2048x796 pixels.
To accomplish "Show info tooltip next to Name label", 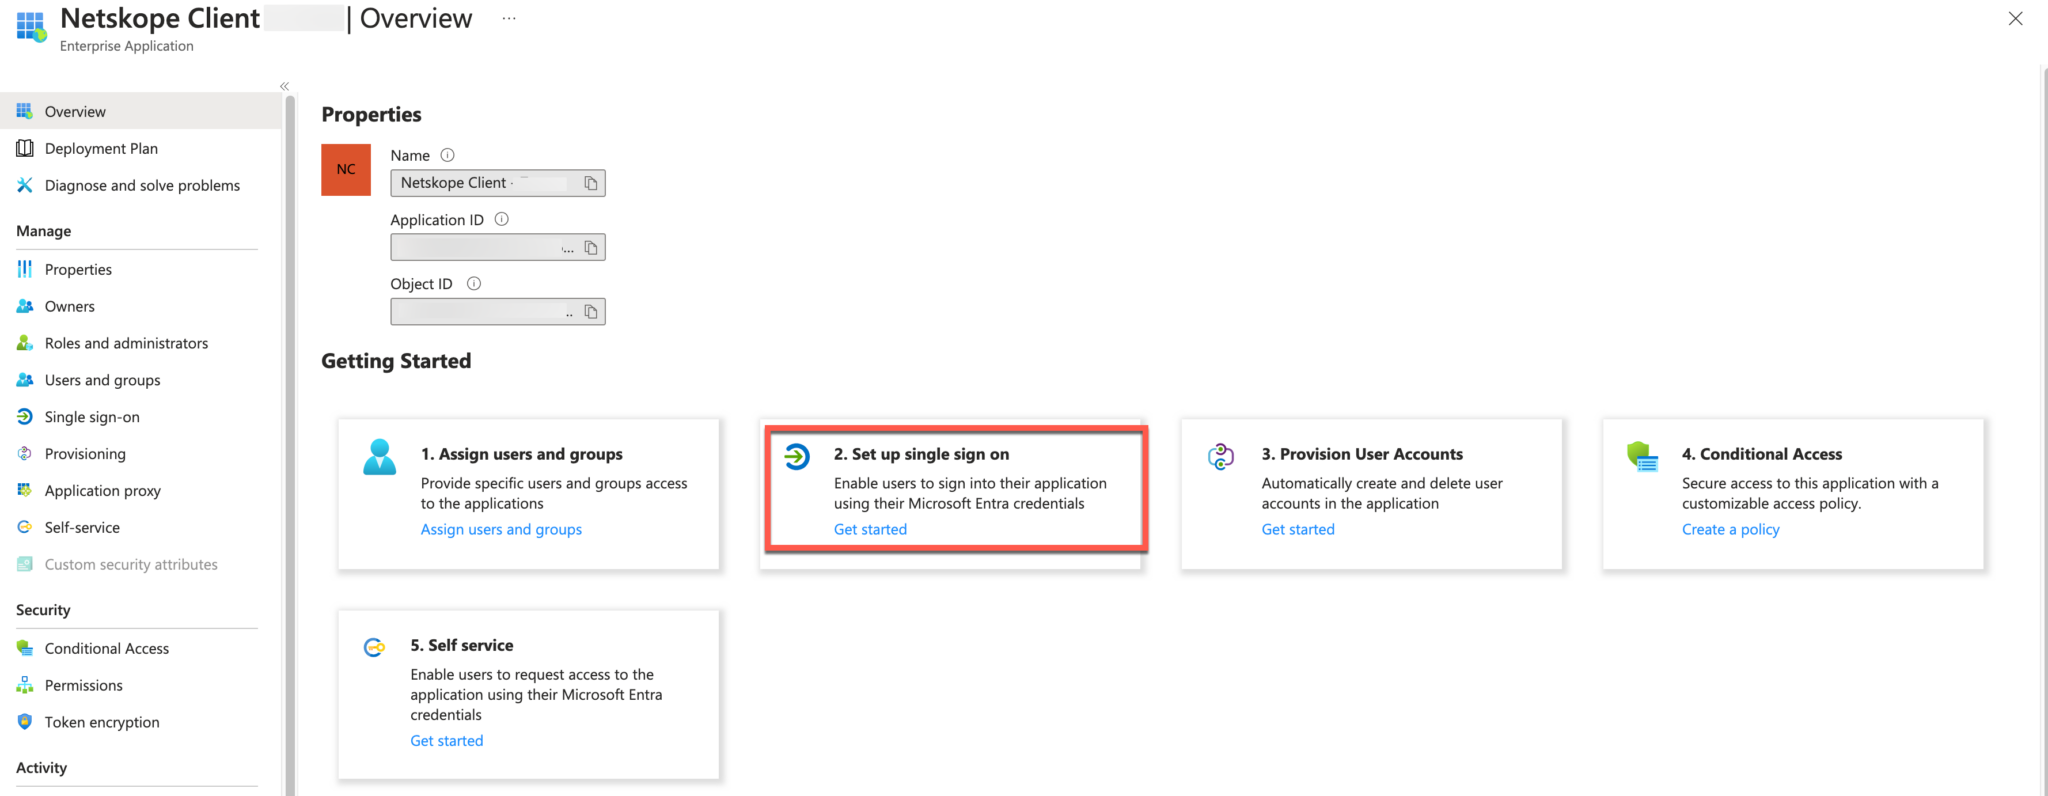I will tap(448, 155).
